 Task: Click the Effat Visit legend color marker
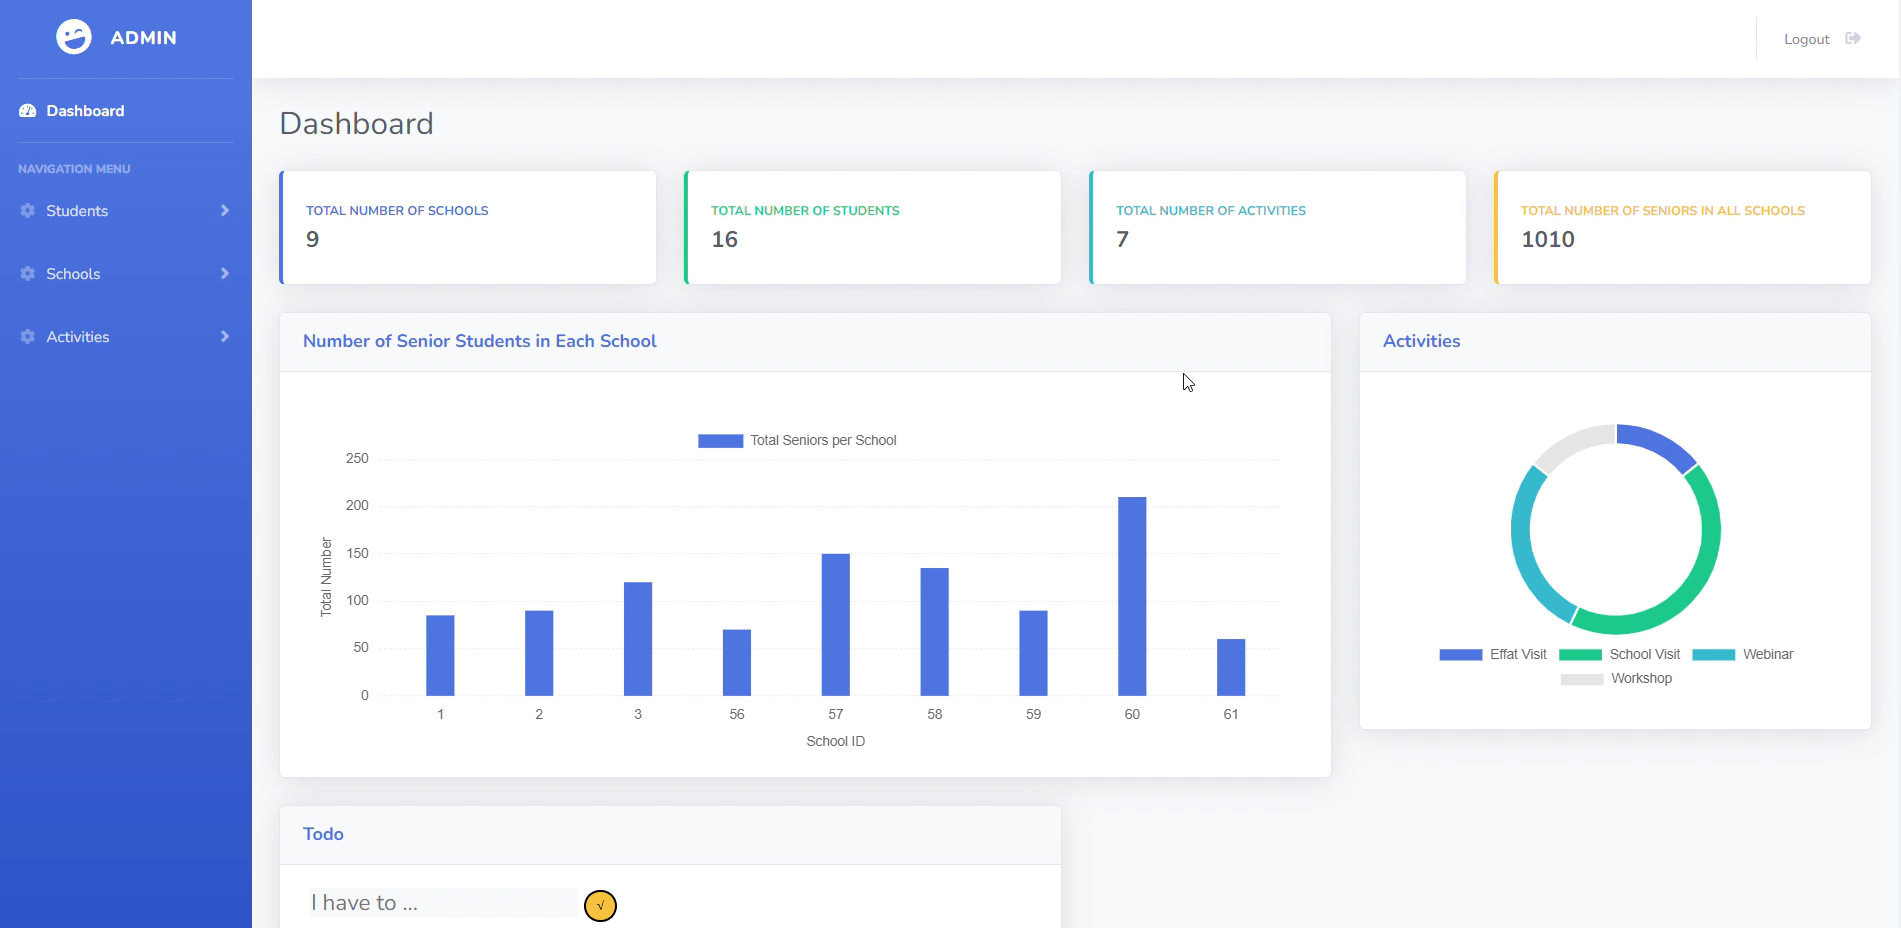pyautogui.click(x=1459, y=654)
